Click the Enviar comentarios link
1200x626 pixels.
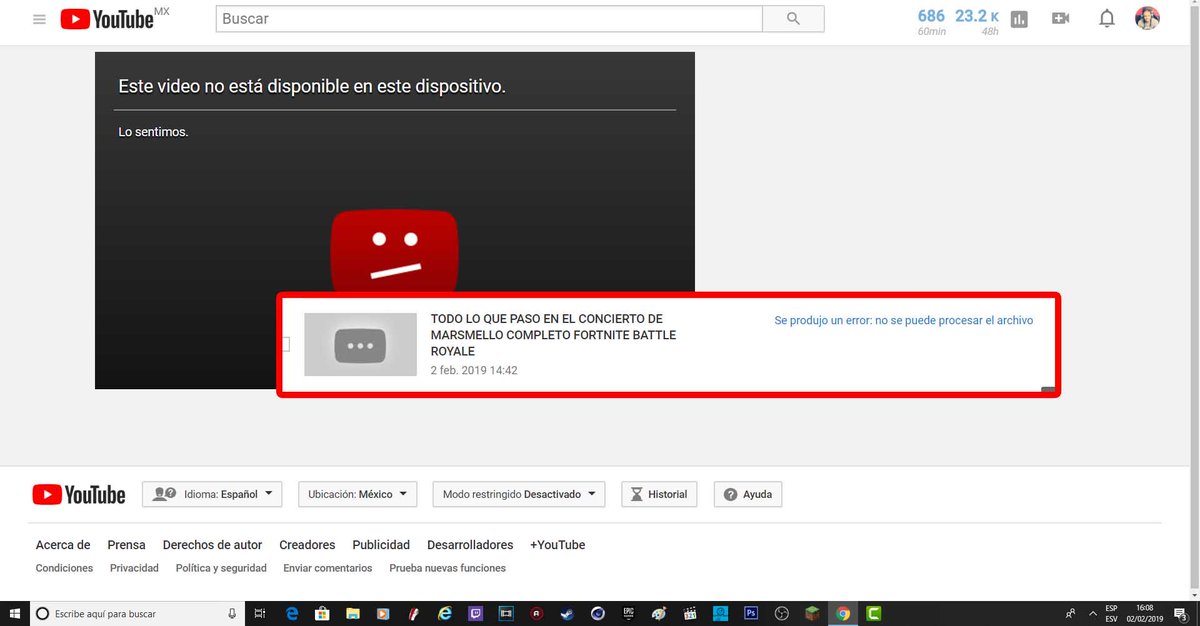[x=328, y=568]
